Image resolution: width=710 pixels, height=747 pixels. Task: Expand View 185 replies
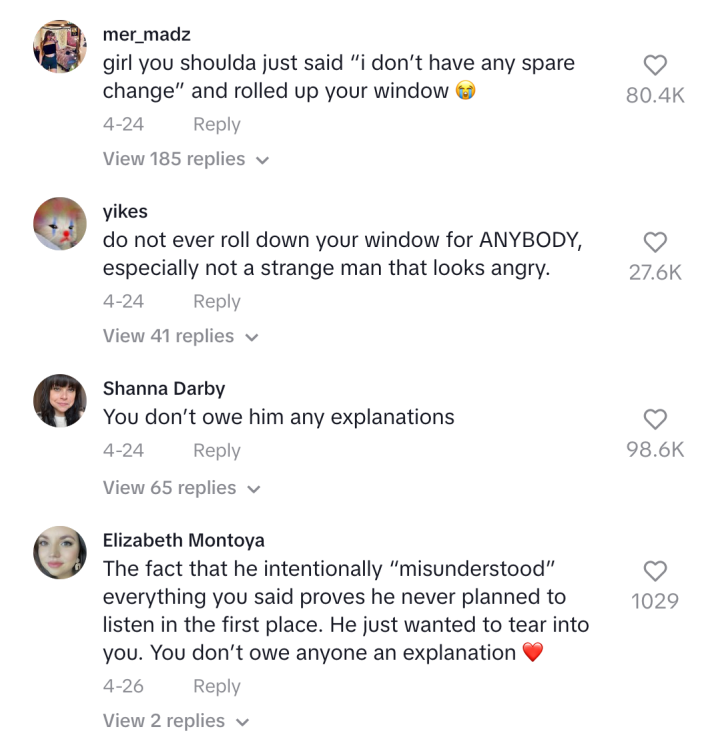click(186, 159)
